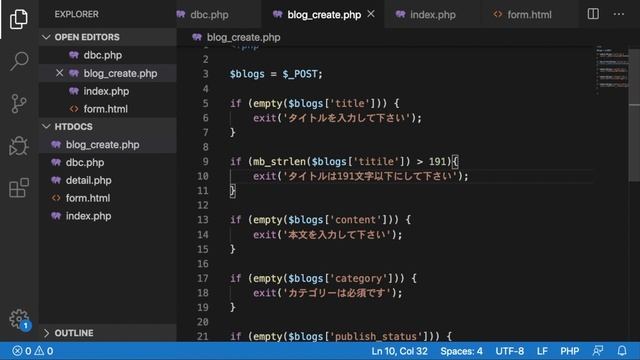640x360 pixels.
Task: Change line ending via LF status item
Action: 542,351
